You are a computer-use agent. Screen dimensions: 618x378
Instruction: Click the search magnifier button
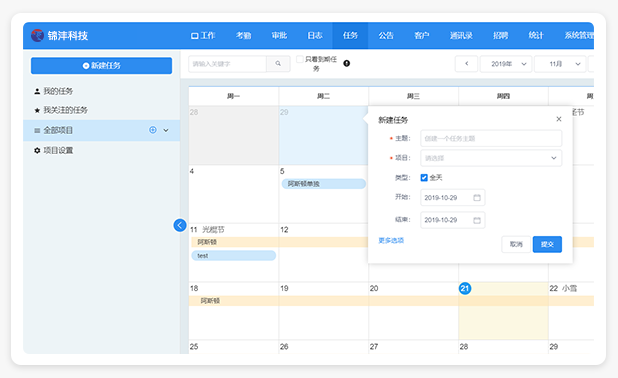click(278, 63)
